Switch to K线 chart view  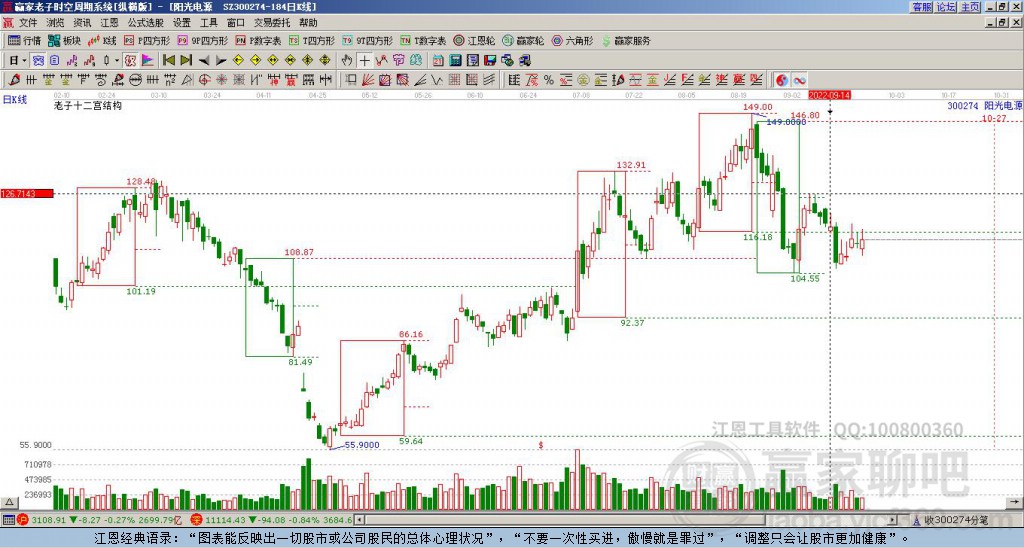pyautogui.click(x=103, y=40)
